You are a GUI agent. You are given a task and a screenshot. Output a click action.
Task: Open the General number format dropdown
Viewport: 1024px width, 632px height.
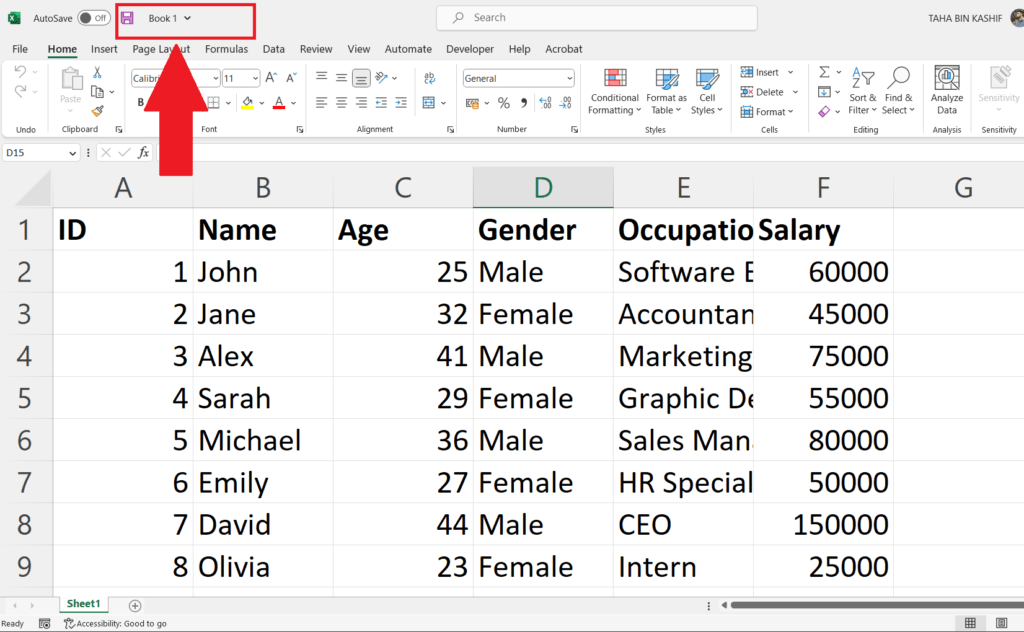pos(518,78)
